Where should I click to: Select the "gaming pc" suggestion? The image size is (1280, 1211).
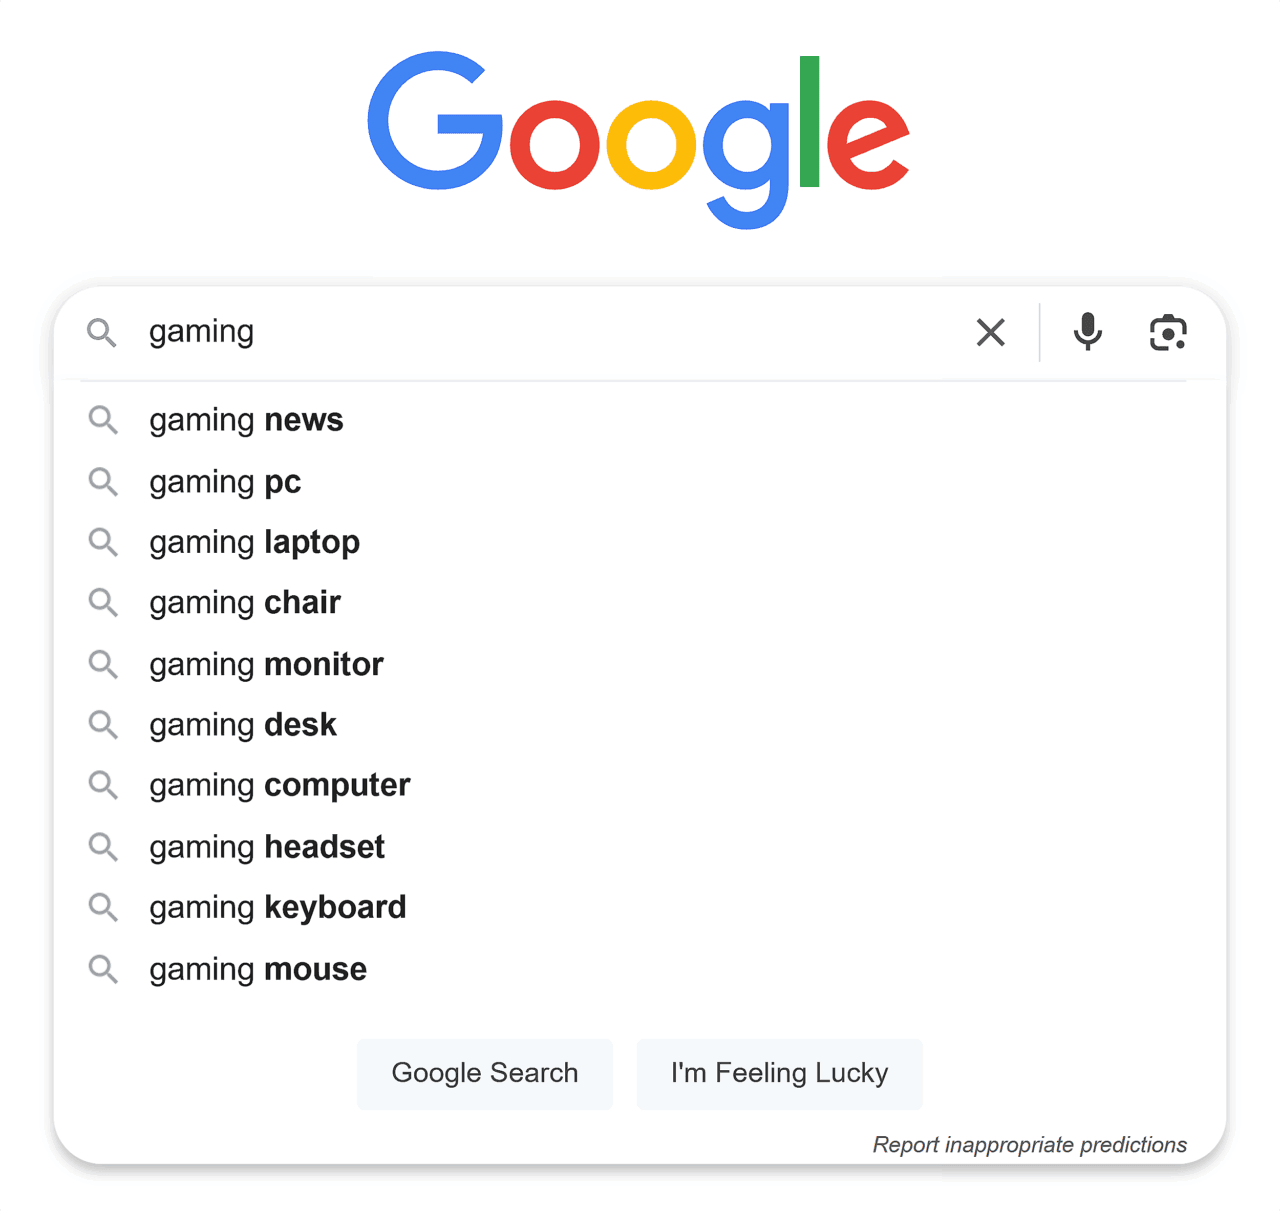(224, 481)
